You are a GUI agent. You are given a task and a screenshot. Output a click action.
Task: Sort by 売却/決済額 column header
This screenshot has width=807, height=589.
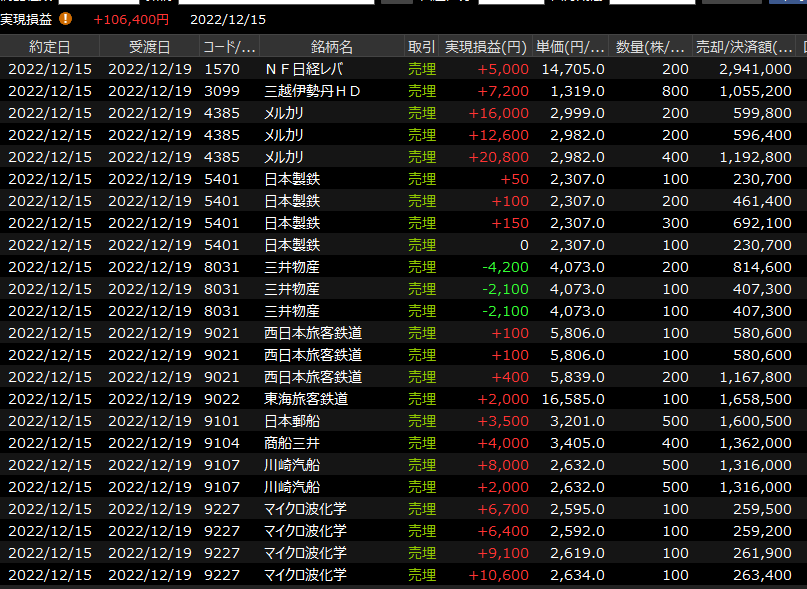pos(744,47)
